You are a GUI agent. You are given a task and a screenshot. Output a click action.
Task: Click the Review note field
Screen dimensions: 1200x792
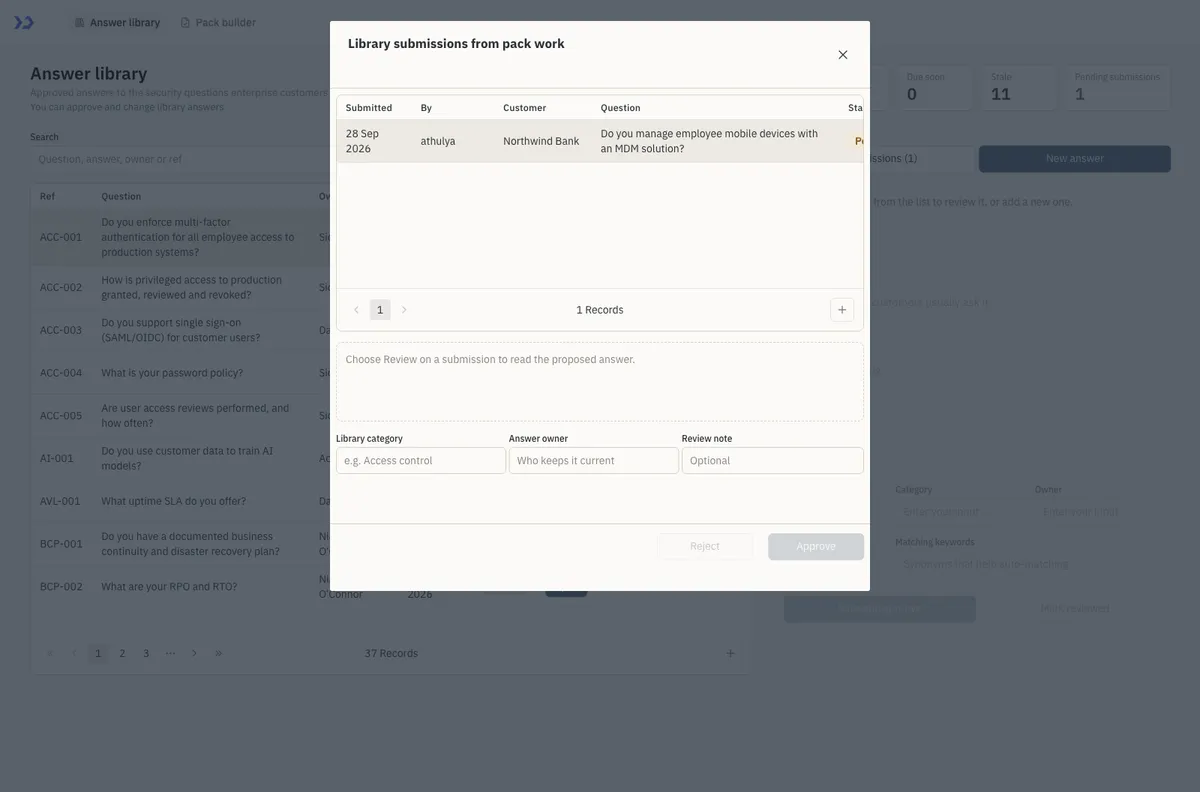coord(773,461)
